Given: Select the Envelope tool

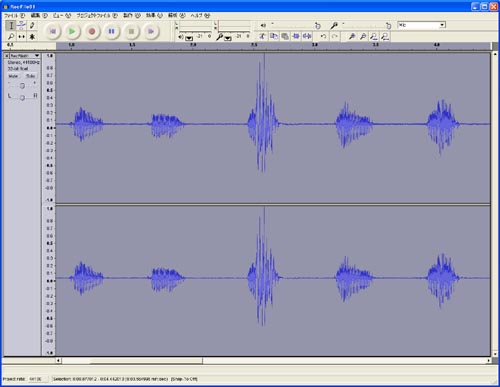Looking at the screenshot, I should 22,25.
